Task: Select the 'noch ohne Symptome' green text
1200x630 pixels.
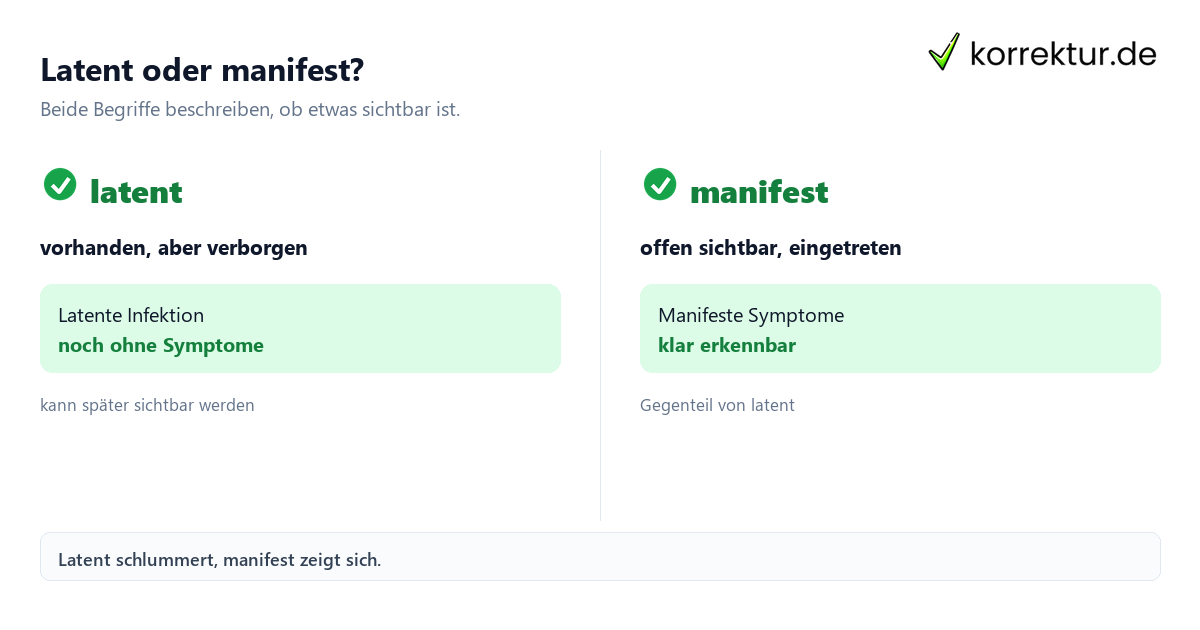Action: click(161, 345)
